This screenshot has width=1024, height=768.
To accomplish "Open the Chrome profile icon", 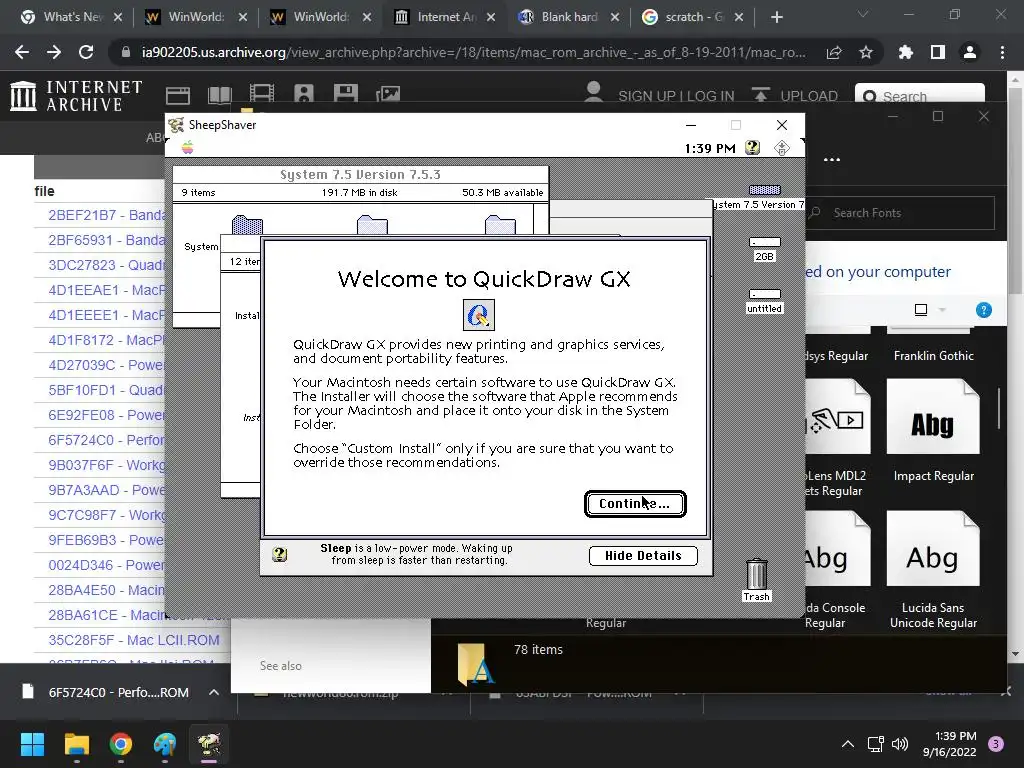I will (970, 52).
